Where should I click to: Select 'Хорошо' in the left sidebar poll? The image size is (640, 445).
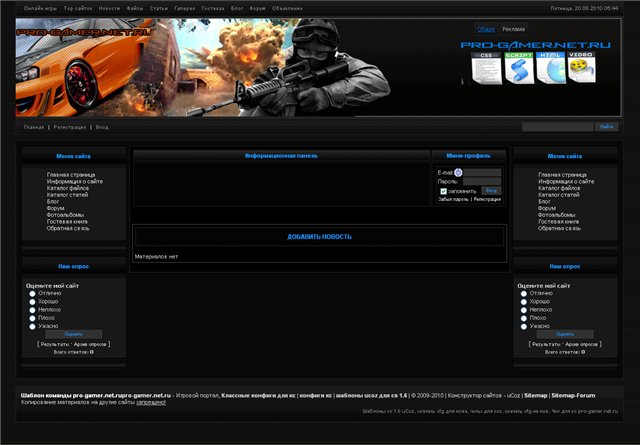tap(32, 302)
